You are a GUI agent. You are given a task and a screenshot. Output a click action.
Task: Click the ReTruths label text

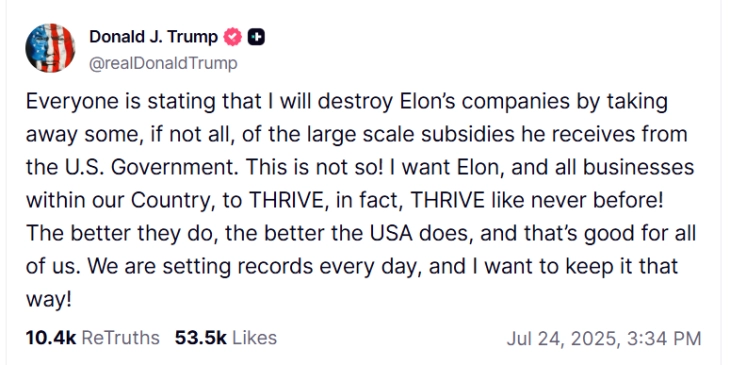pos(121,338)
